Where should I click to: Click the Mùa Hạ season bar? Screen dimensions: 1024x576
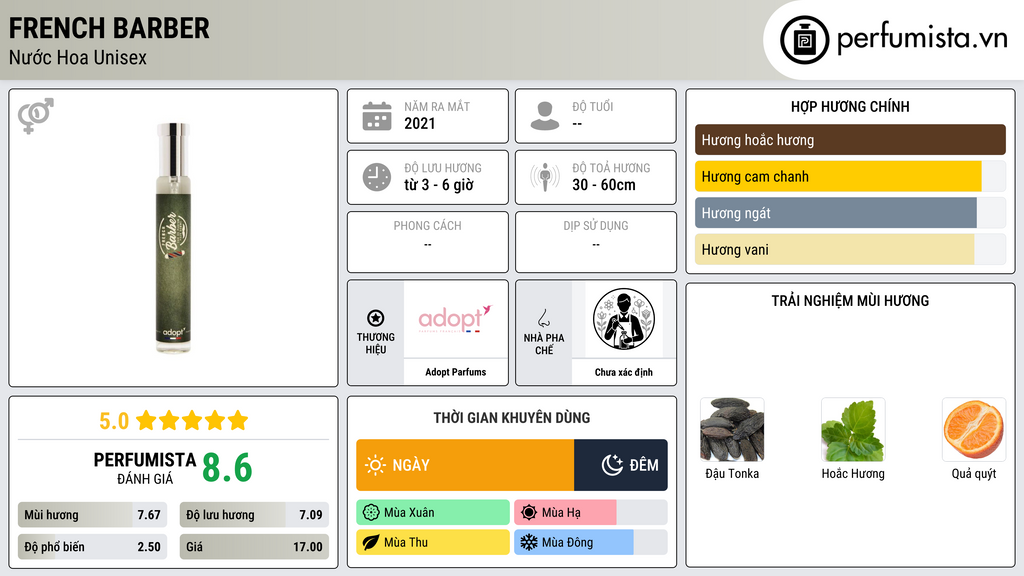[x=590, y=512]
